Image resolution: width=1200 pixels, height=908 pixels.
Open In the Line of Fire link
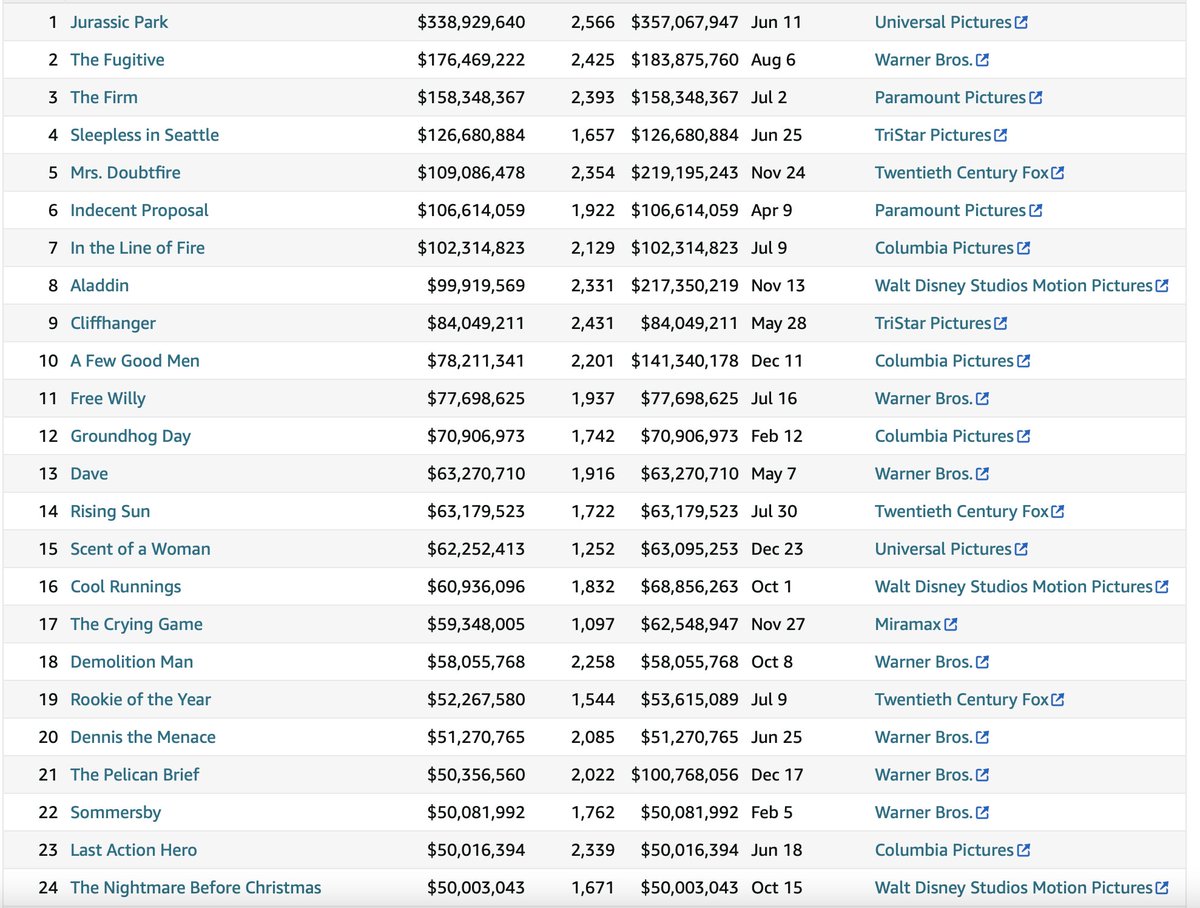[137, 248]
